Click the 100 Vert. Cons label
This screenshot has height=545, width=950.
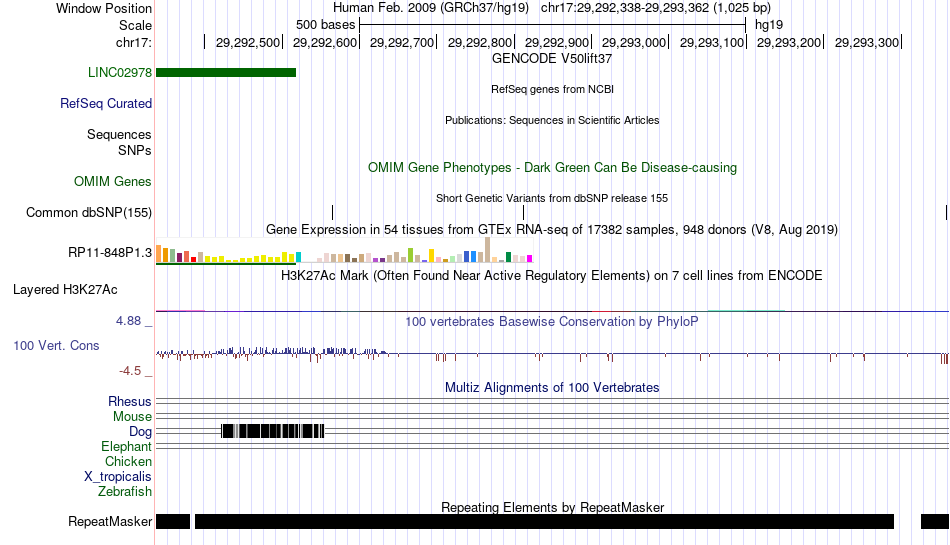(x=56, y=346)
